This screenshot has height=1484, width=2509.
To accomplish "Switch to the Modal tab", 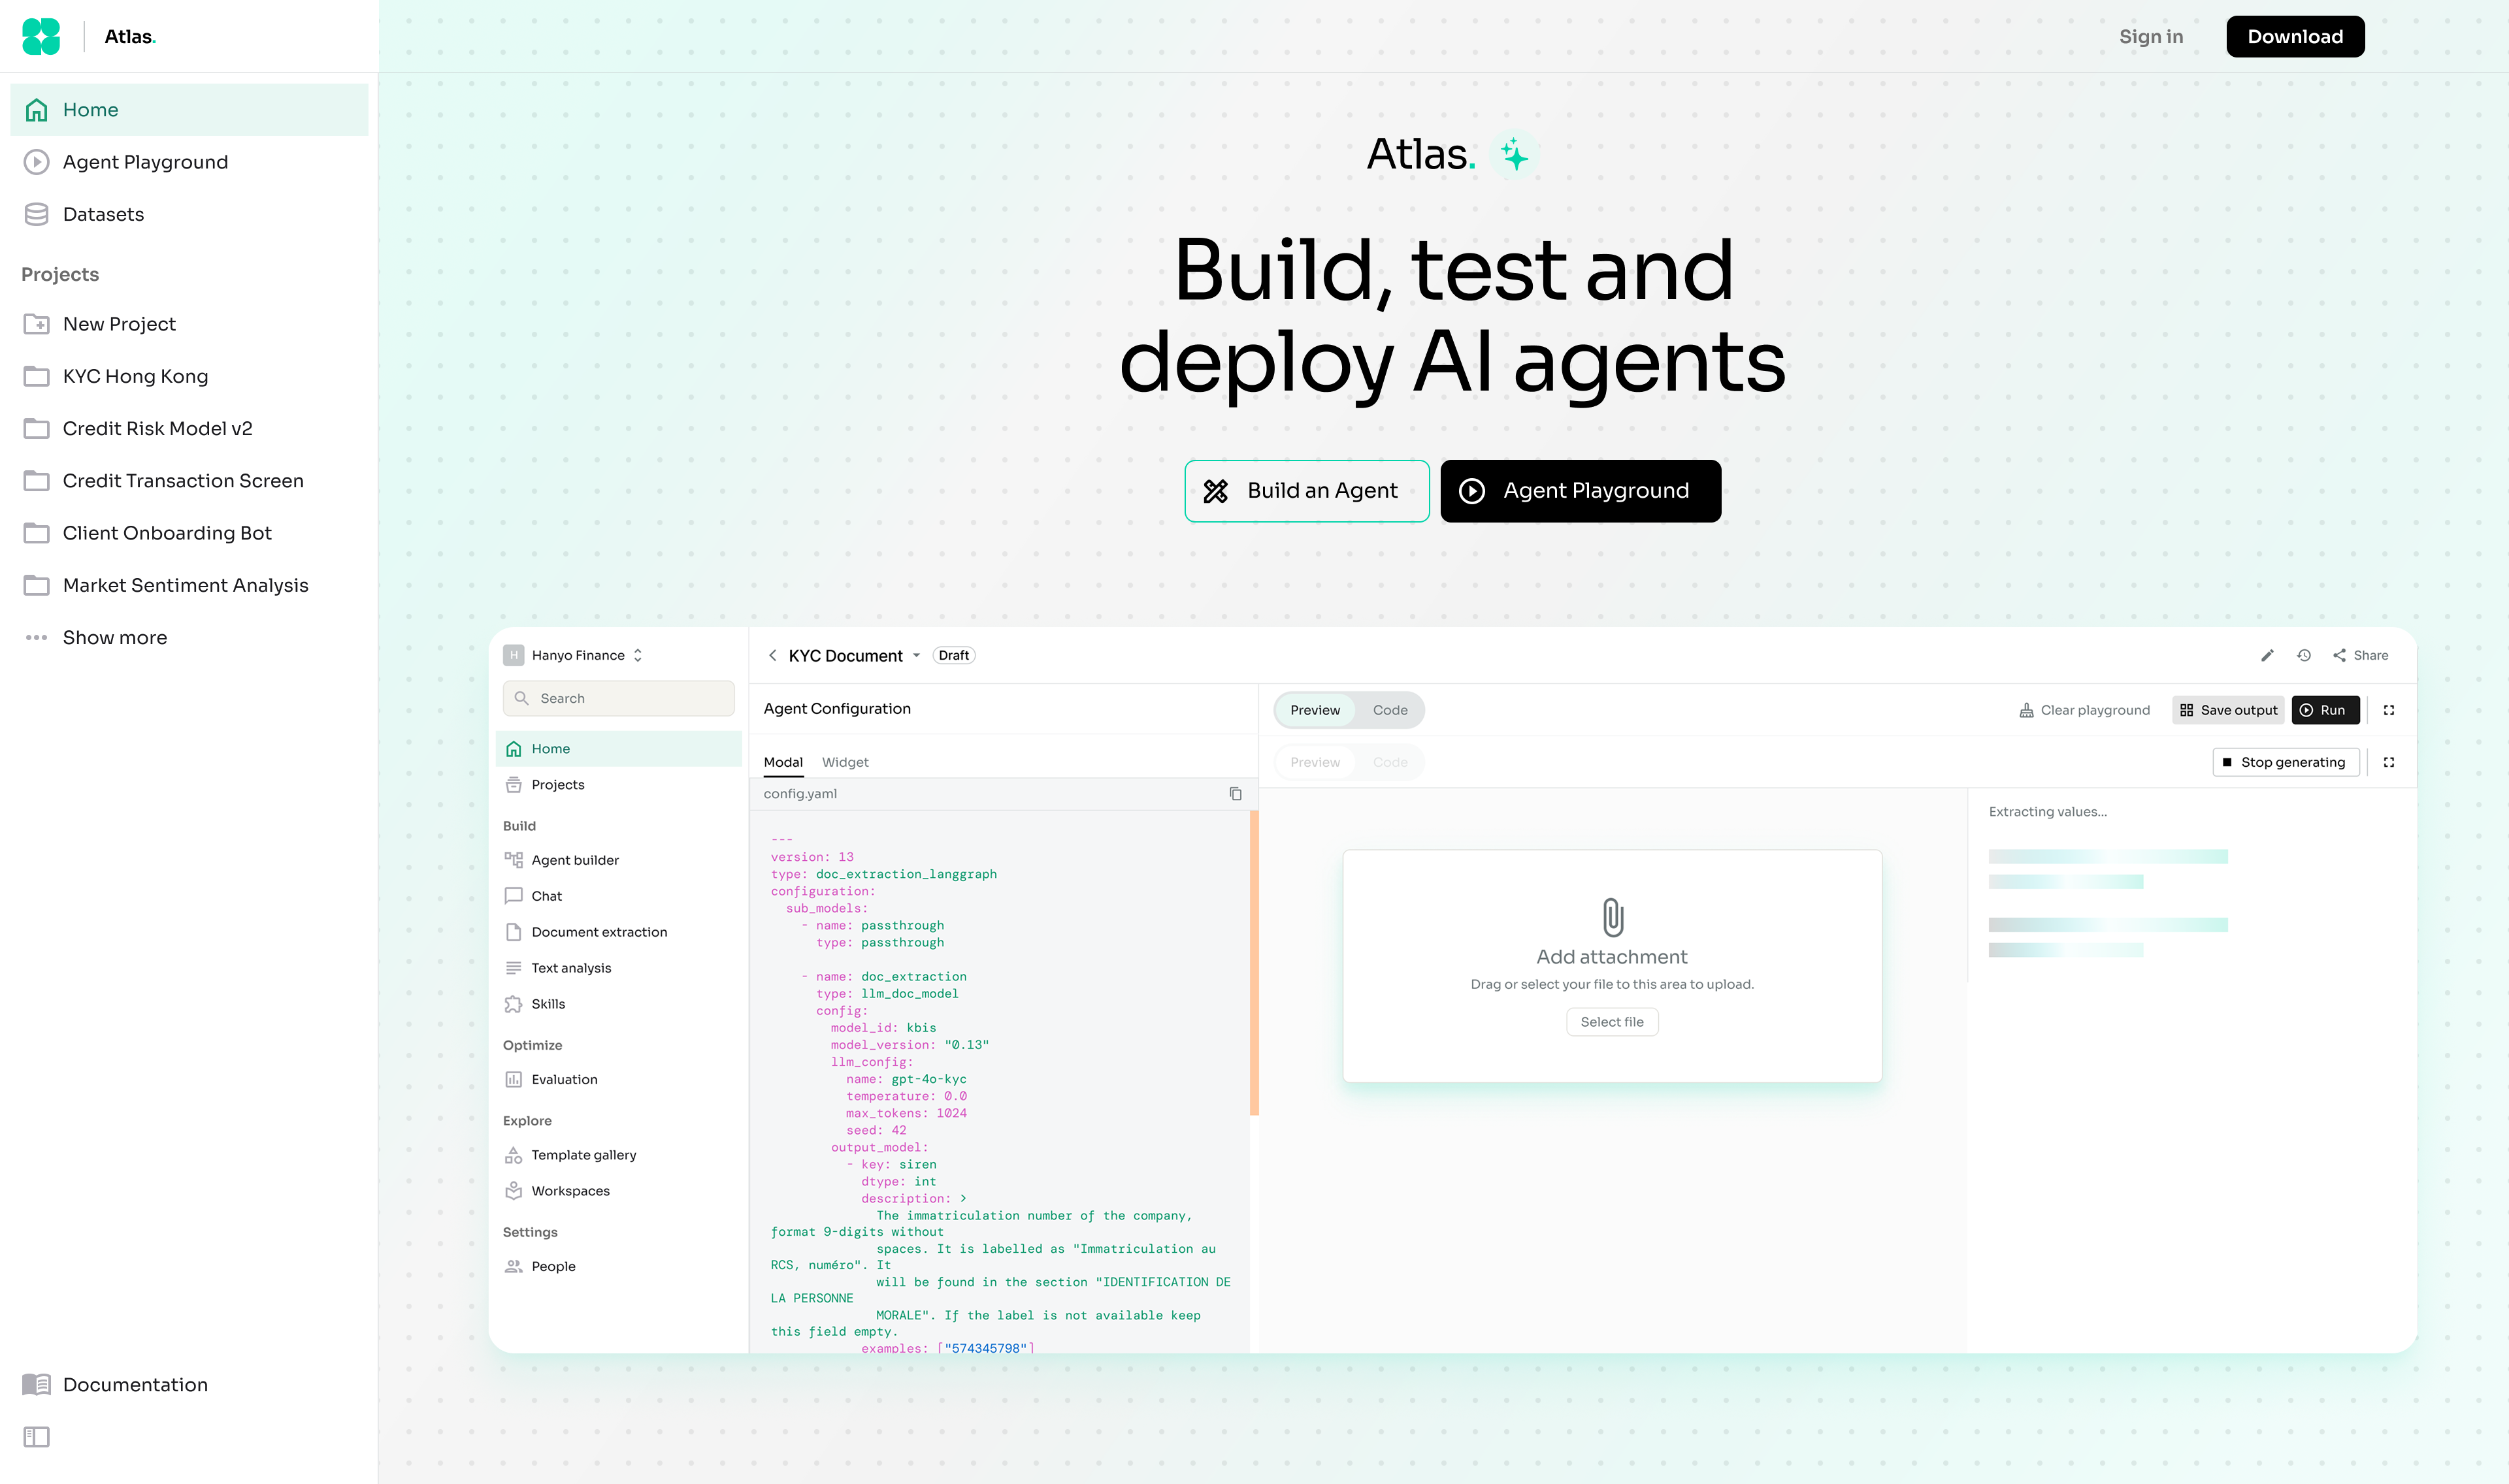I will [783, 762].
